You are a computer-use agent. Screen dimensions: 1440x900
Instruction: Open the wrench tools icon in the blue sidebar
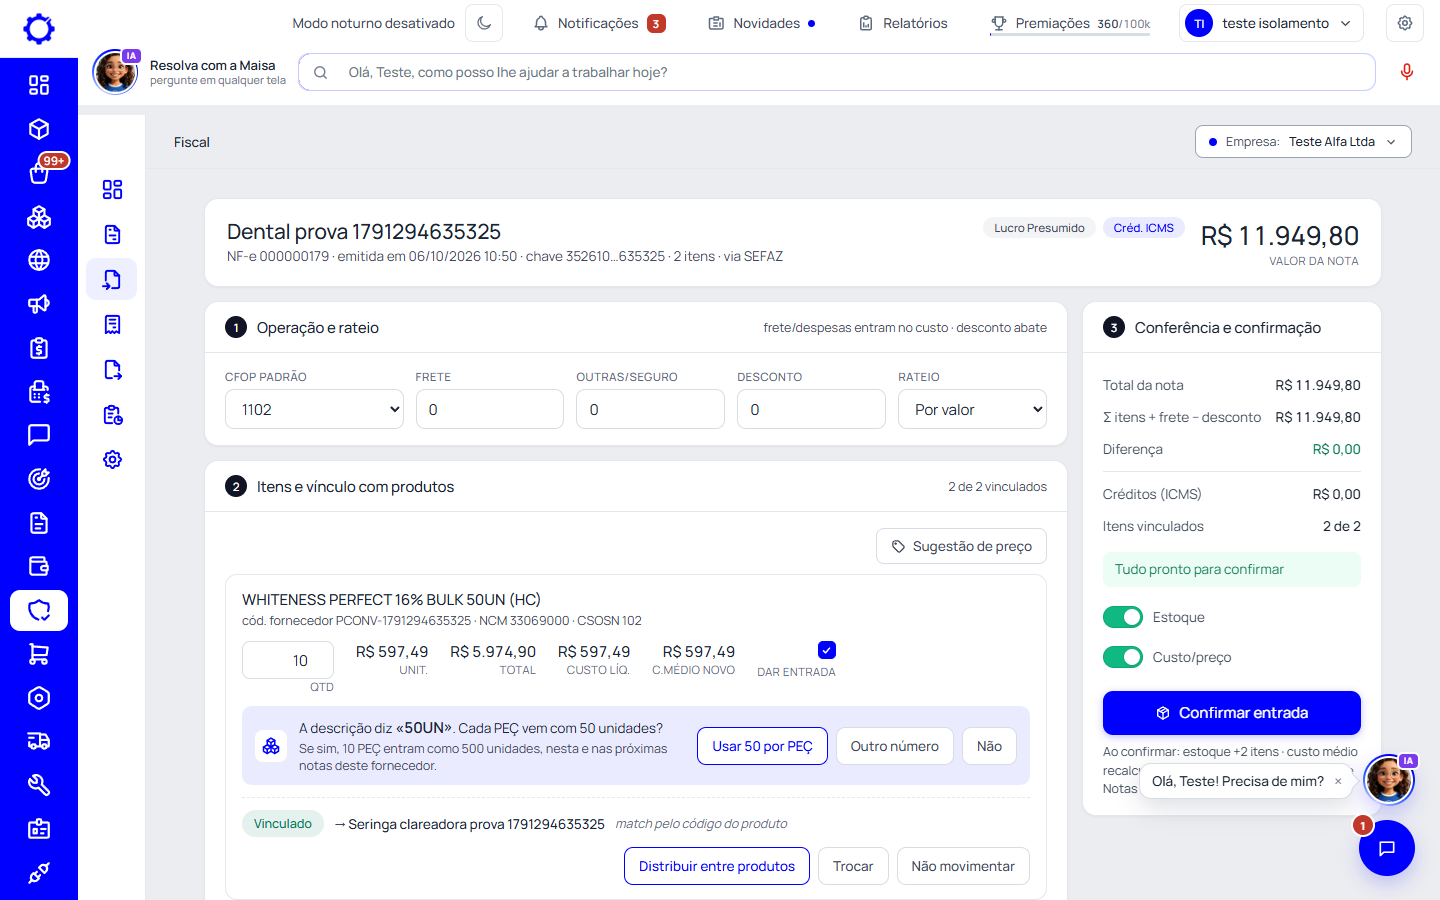click(x=39, y=785)
